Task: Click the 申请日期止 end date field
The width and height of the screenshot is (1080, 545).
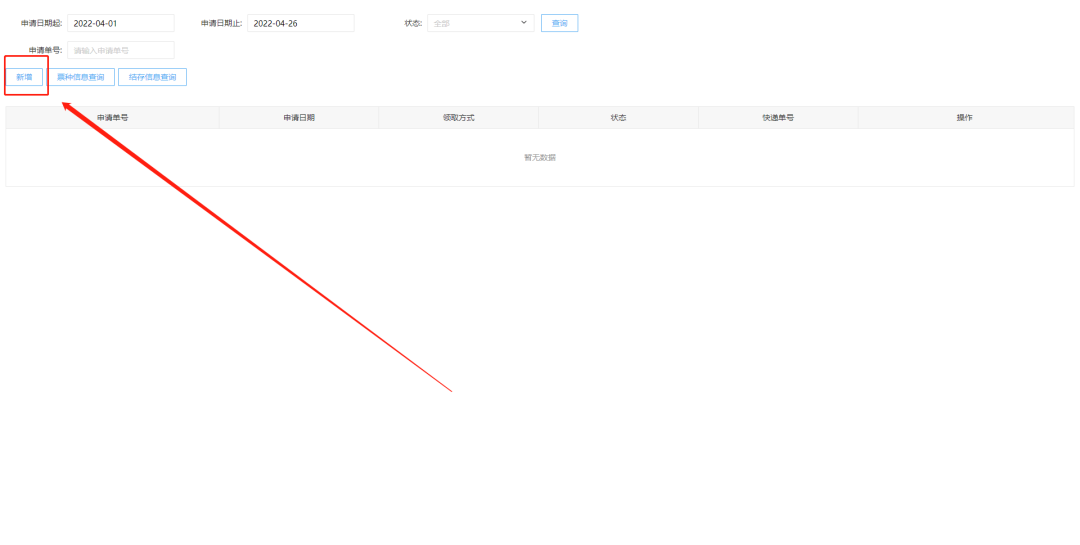Action: pyautogui.click(x=300, y=23)
